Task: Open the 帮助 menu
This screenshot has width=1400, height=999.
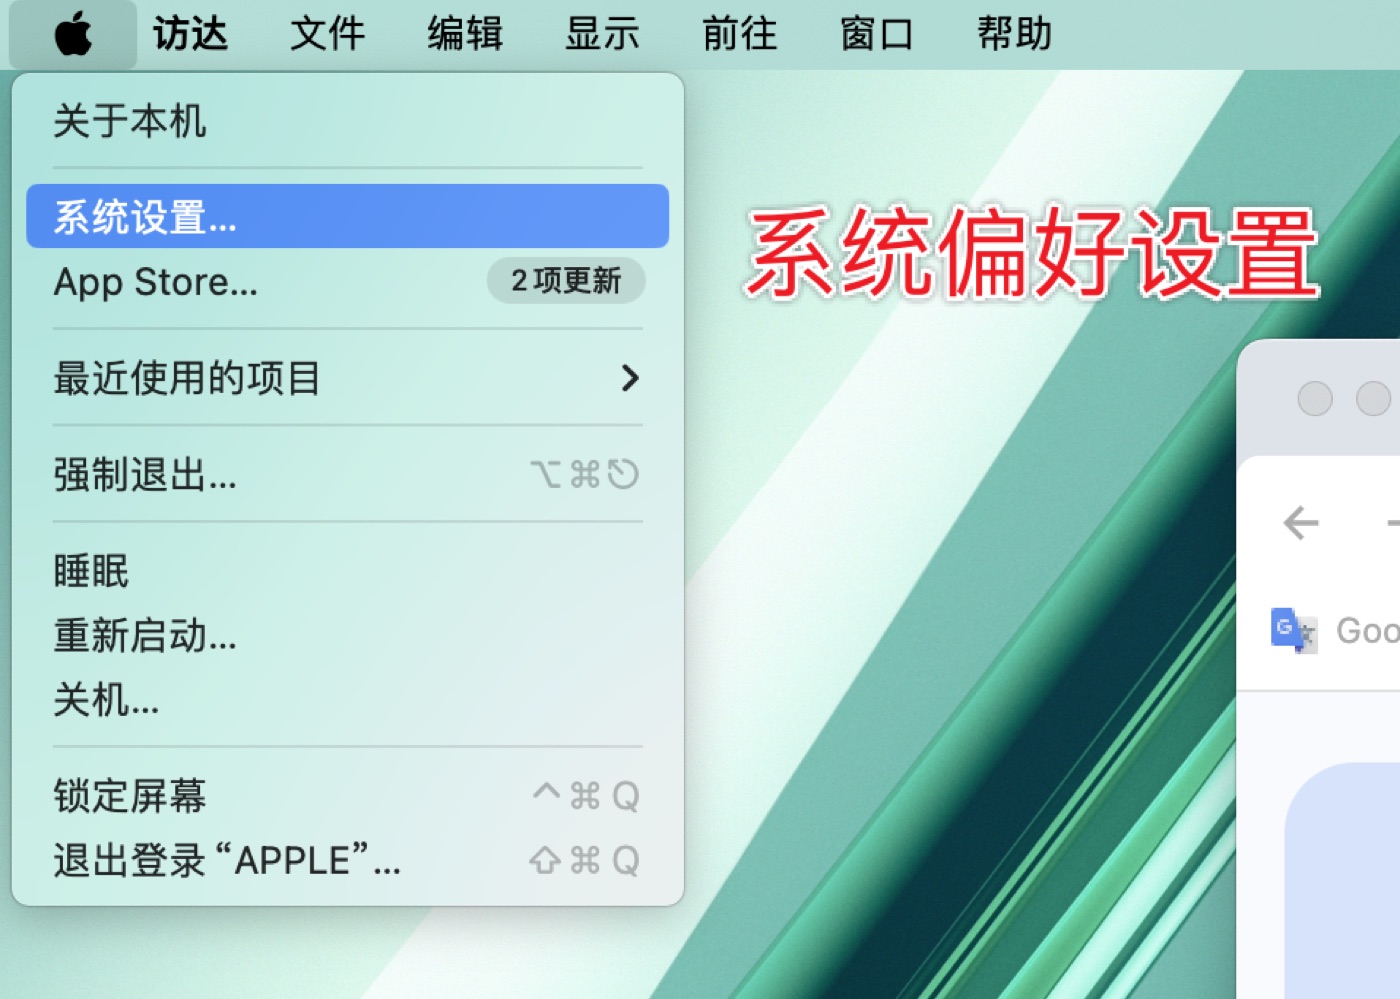Action: pos(1015,34)
